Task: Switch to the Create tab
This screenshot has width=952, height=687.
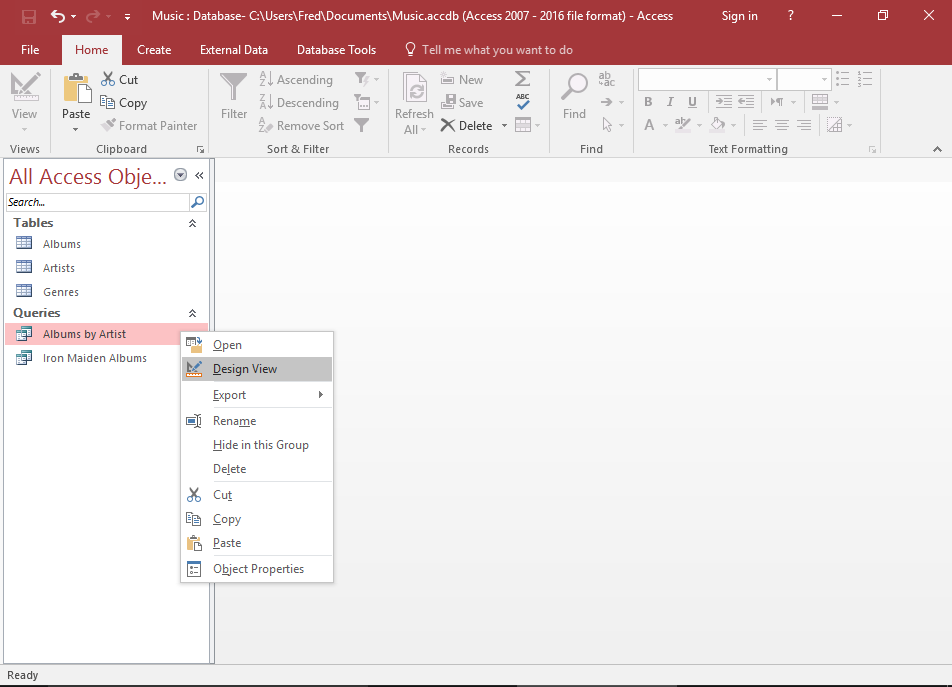Action: pyautogui.click(x=154, y=50)
